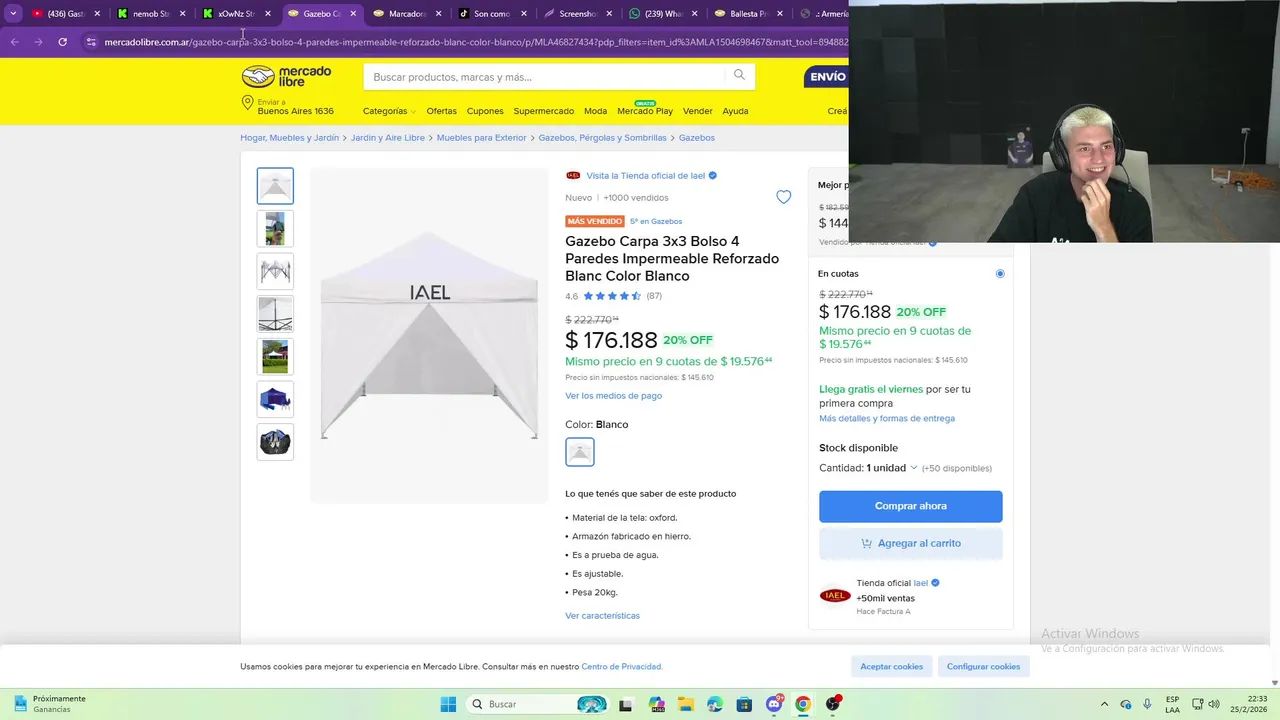Click the Mercado Libre logo
Viewport: 1280px width, 720px height.
coord(286,77)
